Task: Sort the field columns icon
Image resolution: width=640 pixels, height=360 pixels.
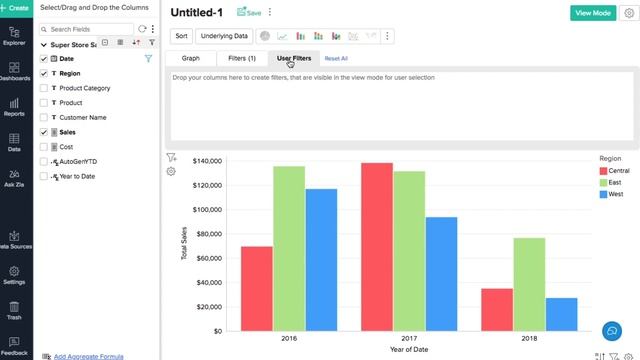Action: point(136,42)
